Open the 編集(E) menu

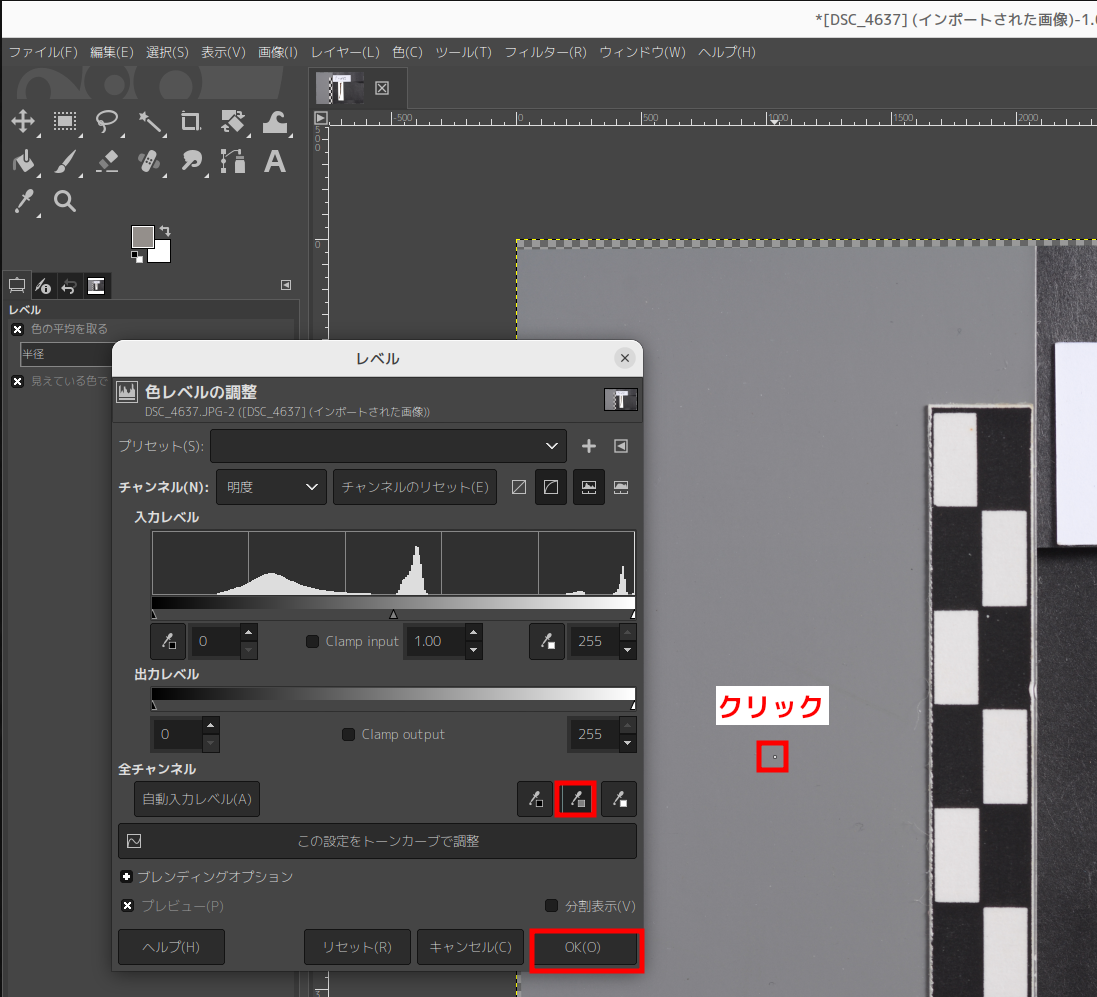(112, 52)
